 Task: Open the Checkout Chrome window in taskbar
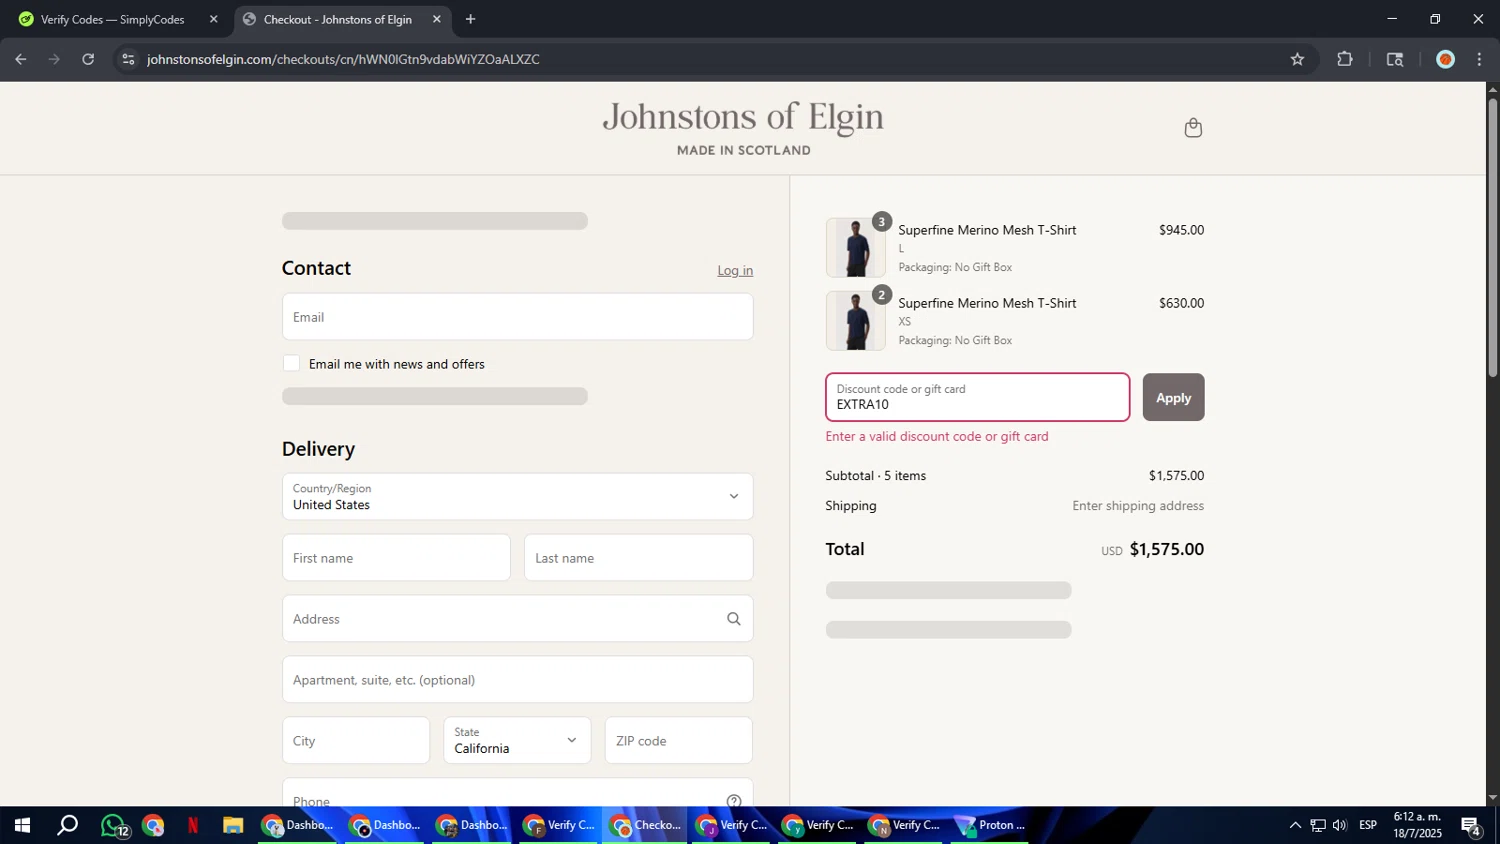[x=646, y=826]
